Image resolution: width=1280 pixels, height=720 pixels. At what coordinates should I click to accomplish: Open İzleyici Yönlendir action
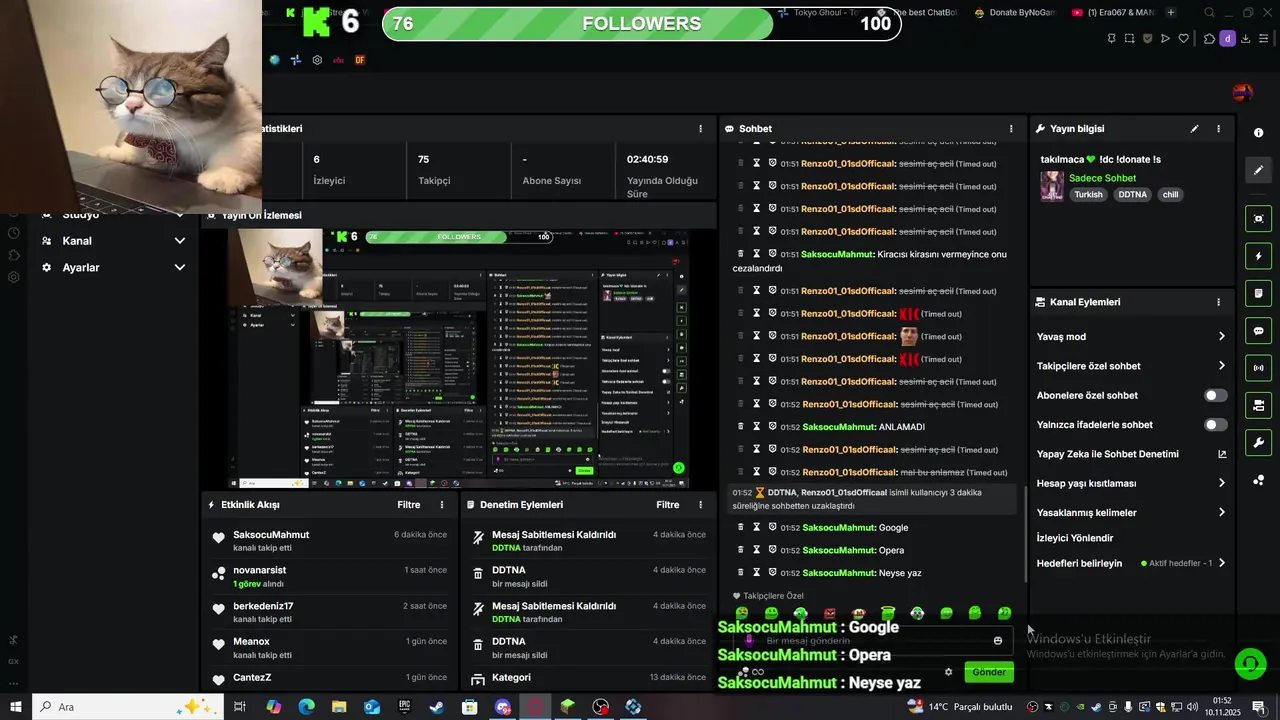(x=1075, y=538)
